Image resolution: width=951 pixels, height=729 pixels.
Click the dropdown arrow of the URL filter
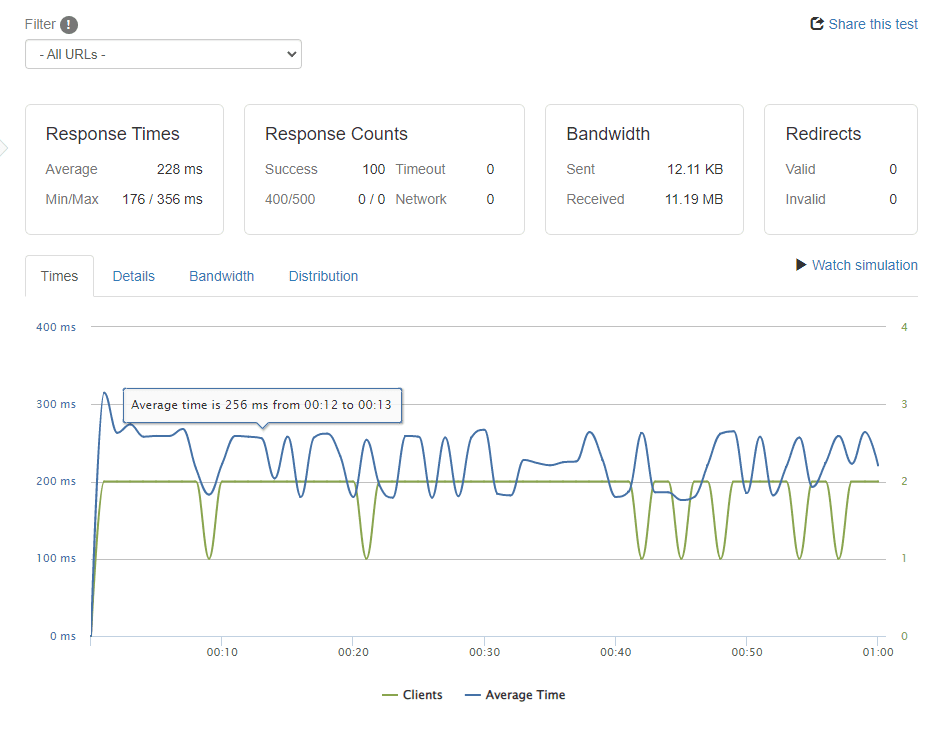(x=290, y=54)
